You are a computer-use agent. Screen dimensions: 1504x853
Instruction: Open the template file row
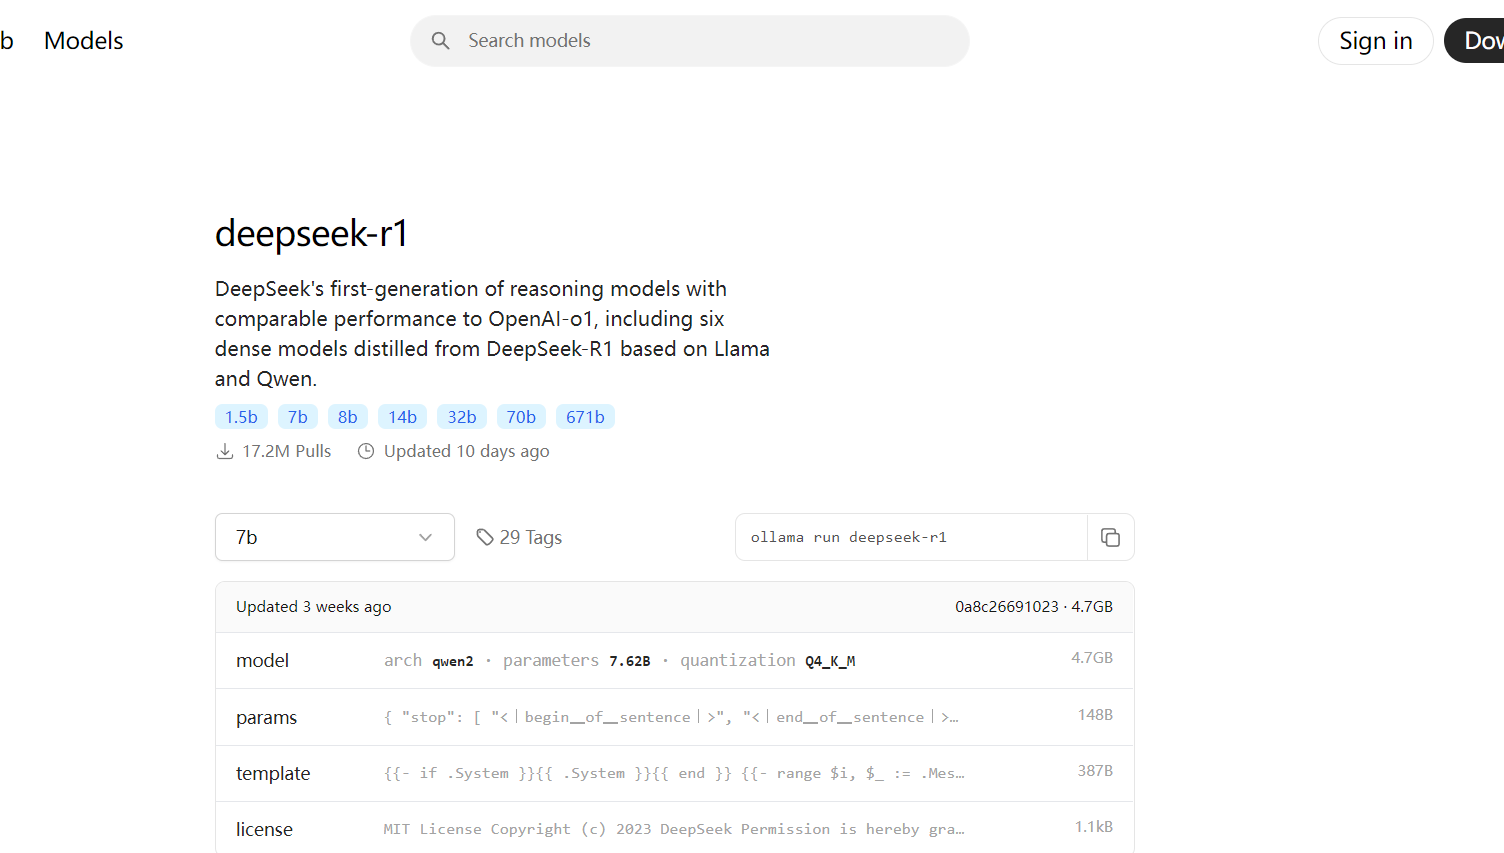point(675,773)
